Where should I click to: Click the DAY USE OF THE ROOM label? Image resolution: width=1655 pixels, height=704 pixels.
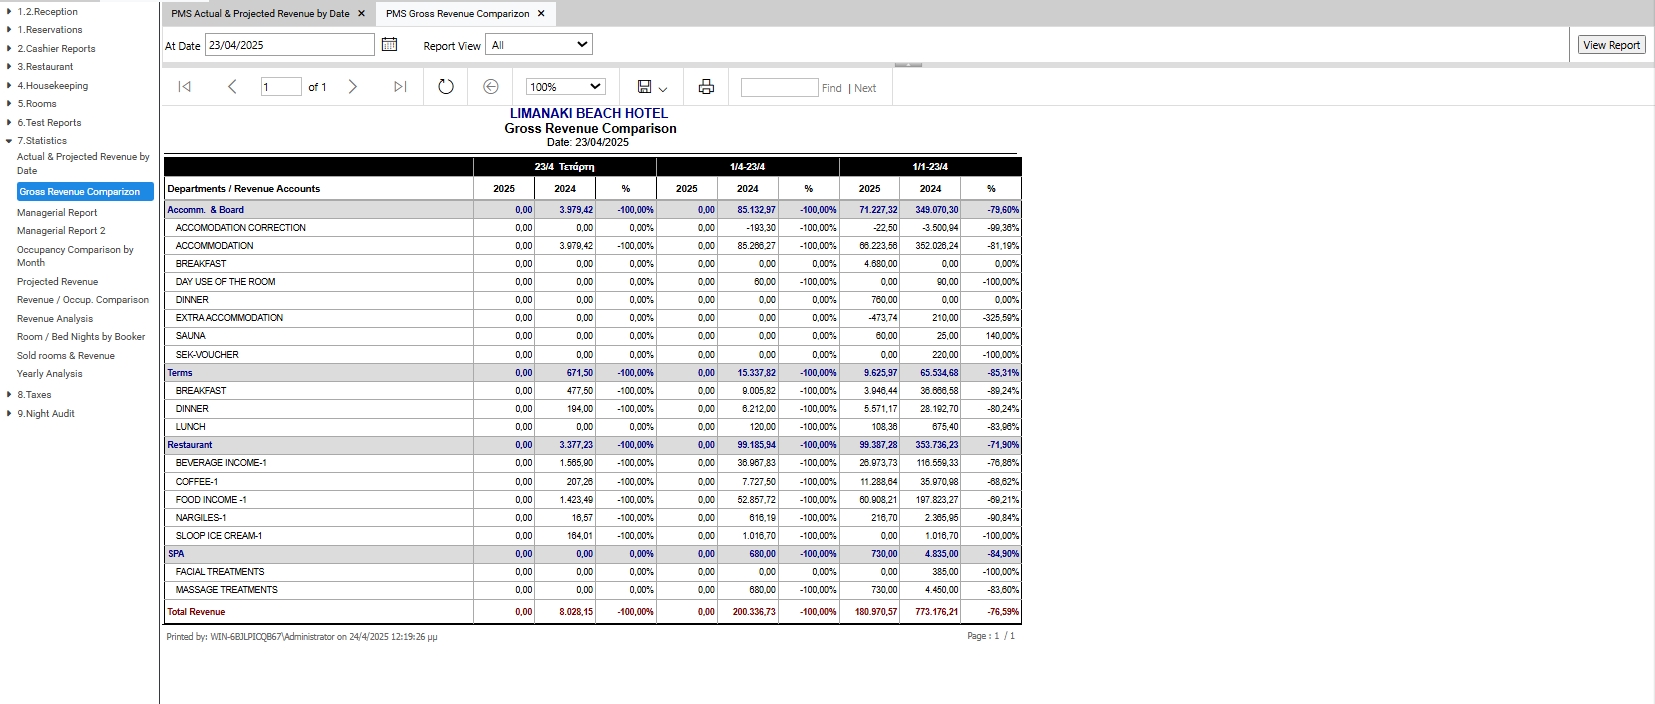225,282
